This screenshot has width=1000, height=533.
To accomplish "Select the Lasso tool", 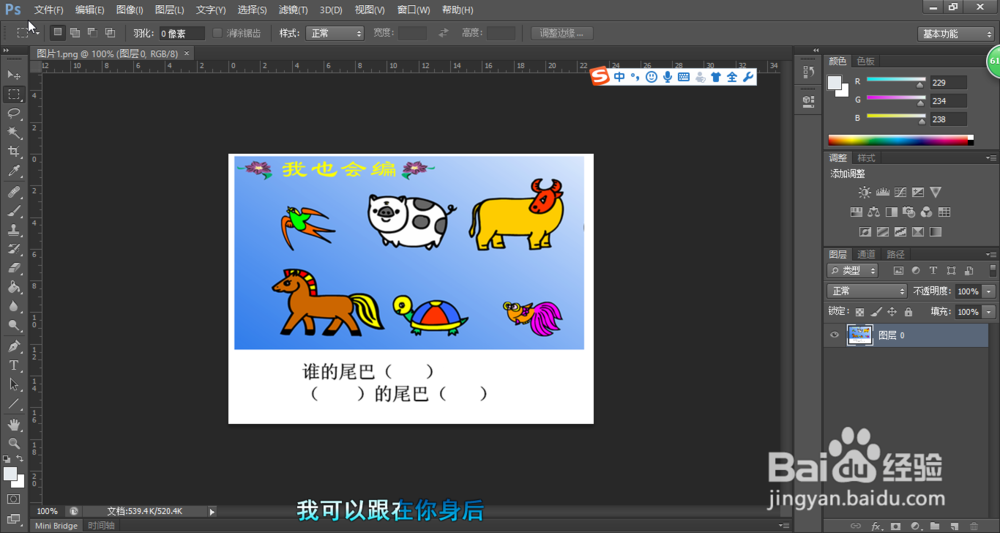I will click(x=13, y=113).
